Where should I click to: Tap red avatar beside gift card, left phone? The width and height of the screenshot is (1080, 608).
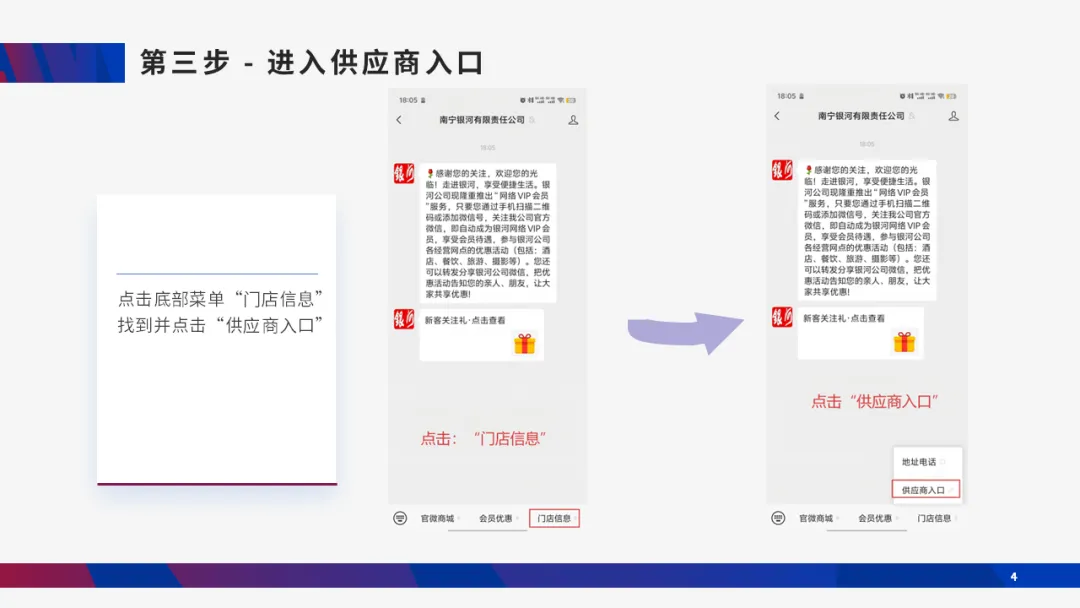click(x=404, y=319)
